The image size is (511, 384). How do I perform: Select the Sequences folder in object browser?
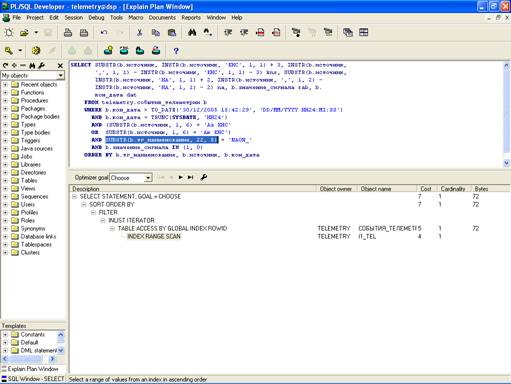34,196
